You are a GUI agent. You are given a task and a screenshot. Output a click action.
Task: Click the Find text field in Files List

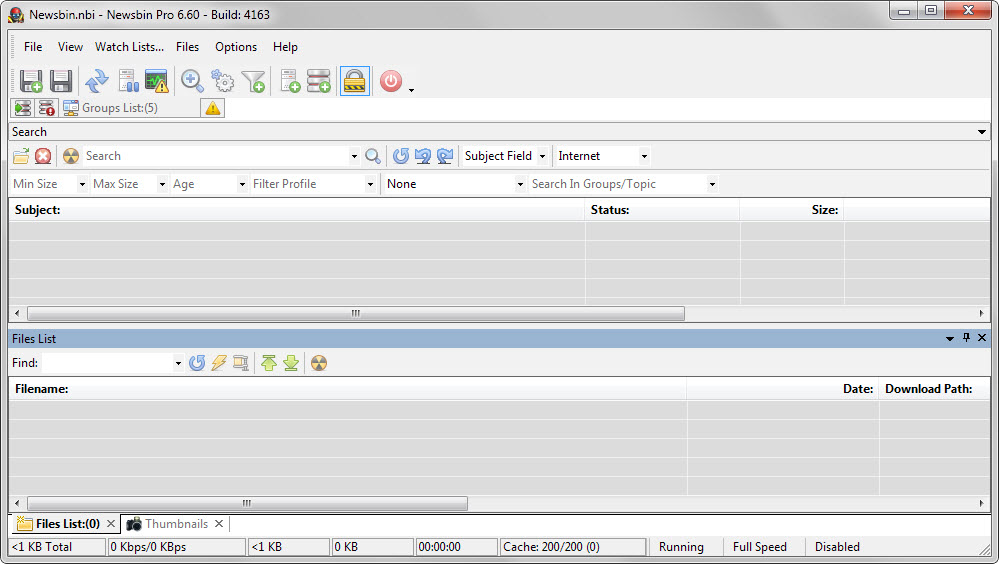[107, 363]
